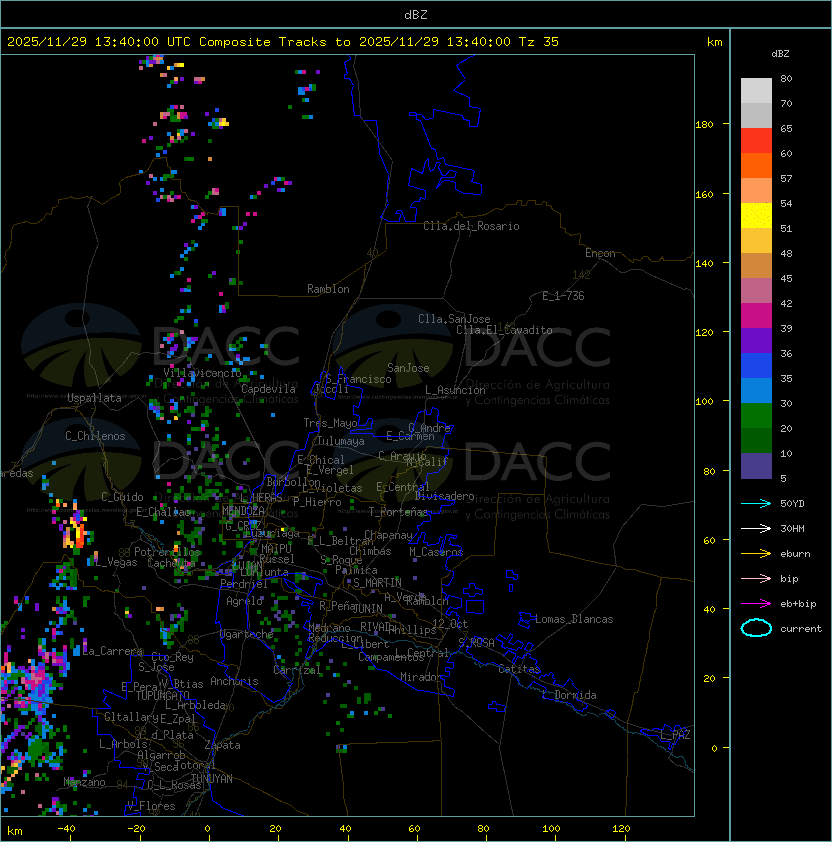
Task: Pick the green swatch between 30 and 20
Action: [756, 416]
